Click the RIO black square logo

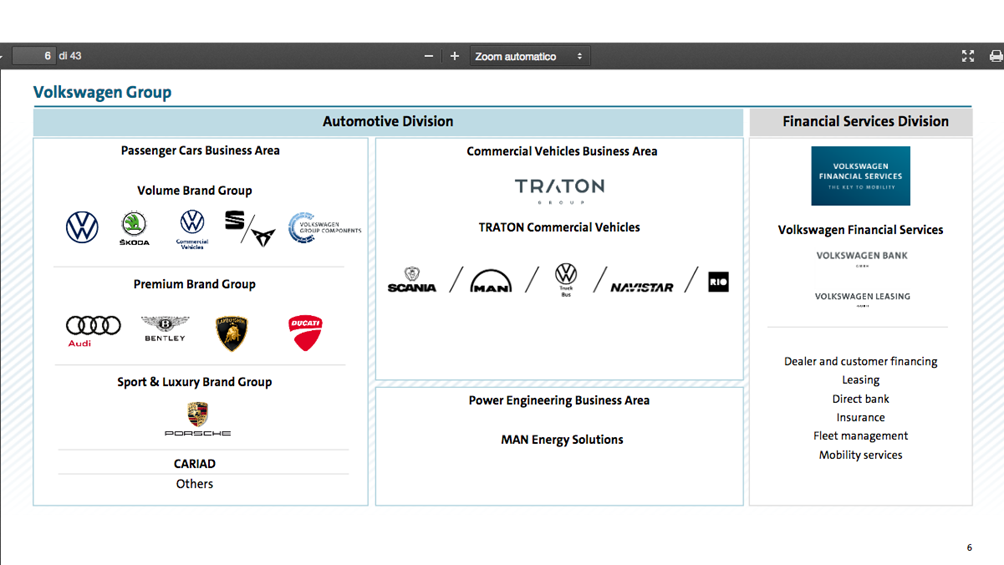[718, 282]
